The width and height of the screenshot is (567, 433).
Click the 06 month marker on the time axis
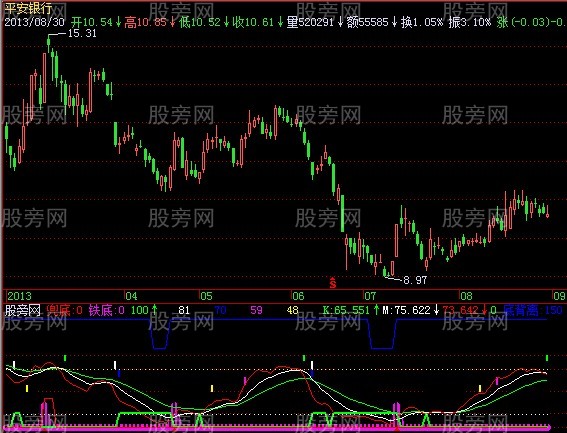click(298, 296)
